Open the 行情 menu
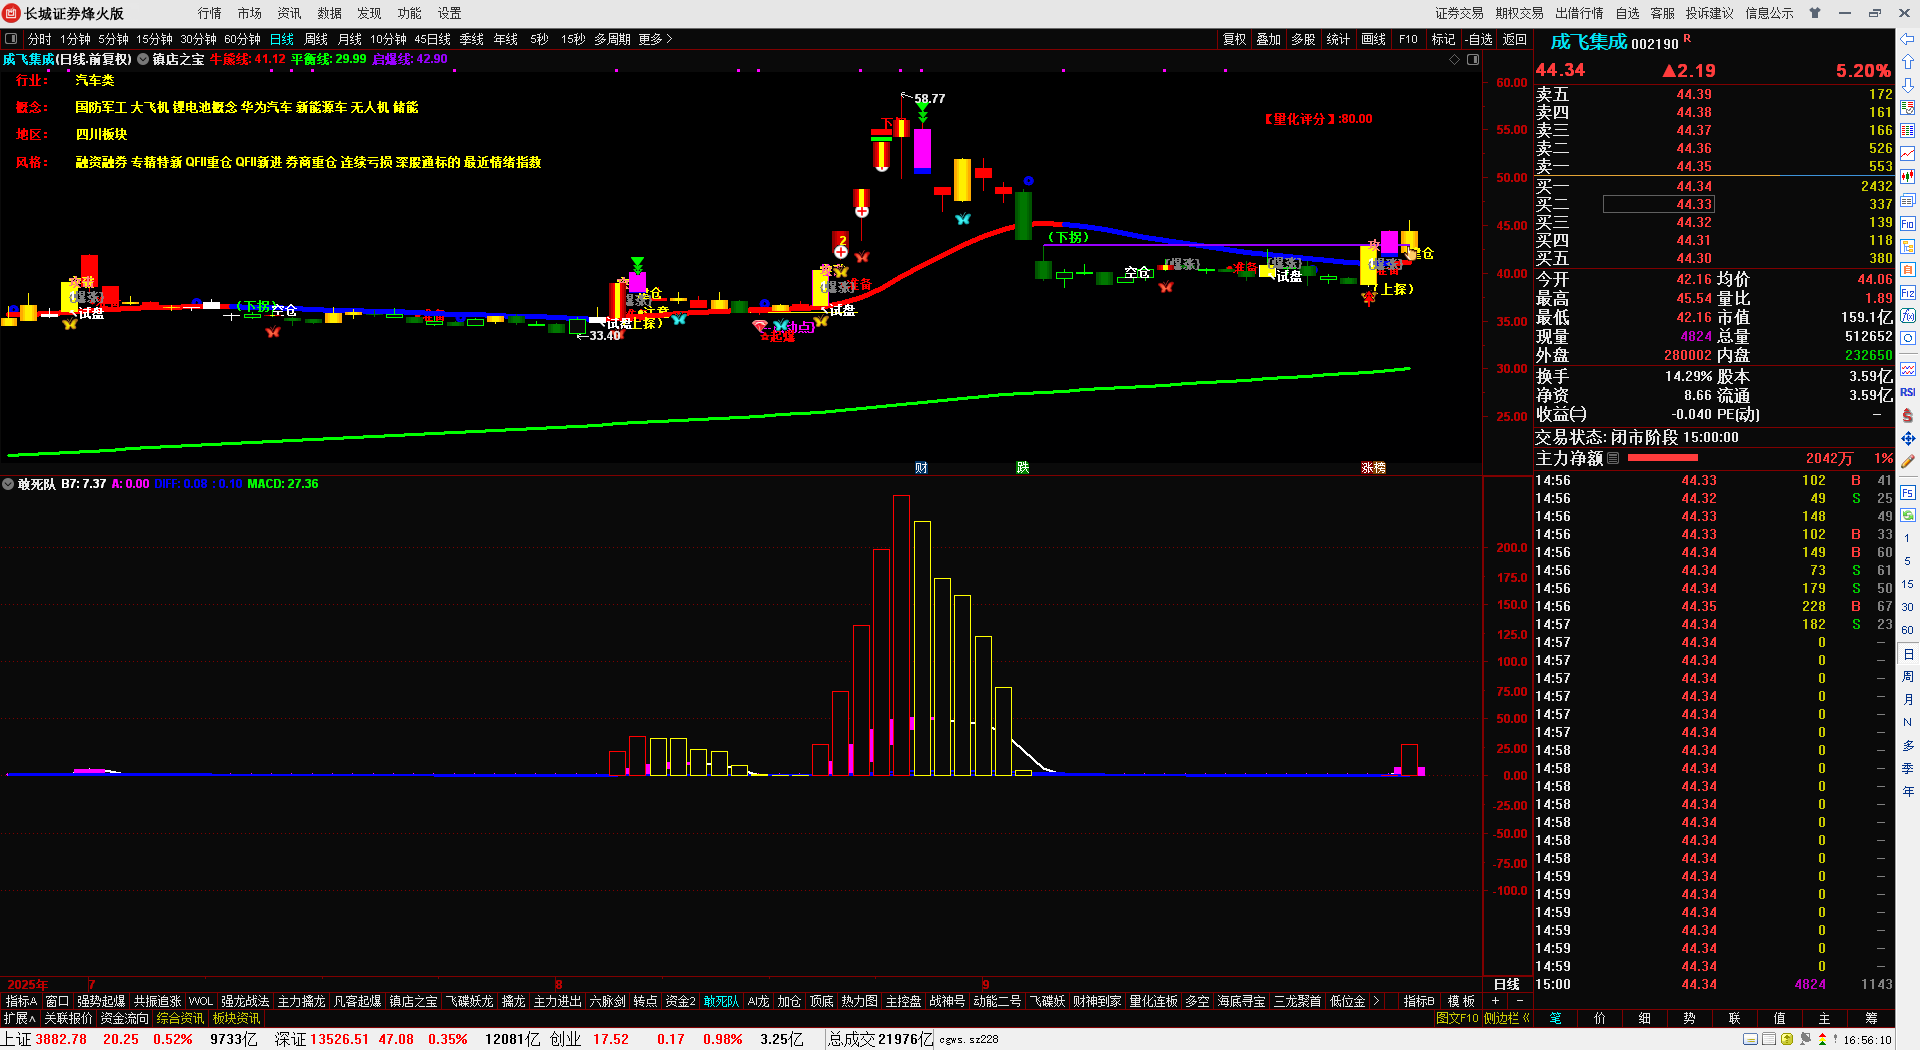The width and height of the screenshot is (1920, 1050). 210,13
